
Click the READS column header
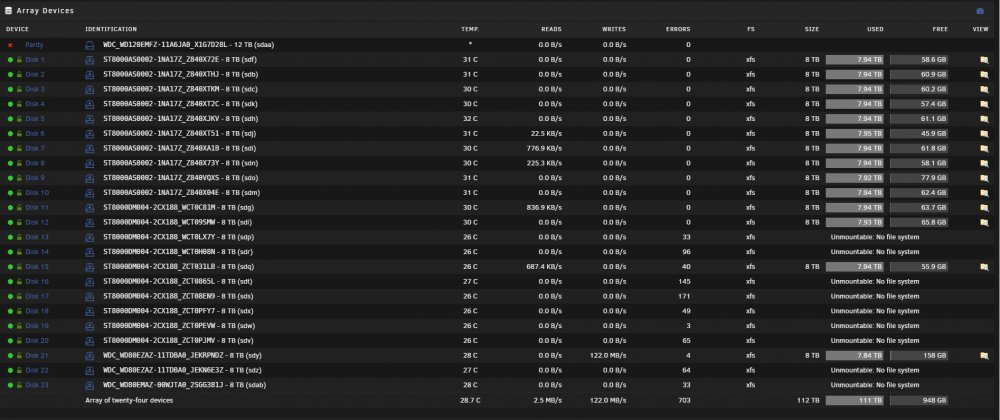tap(552, 29)
